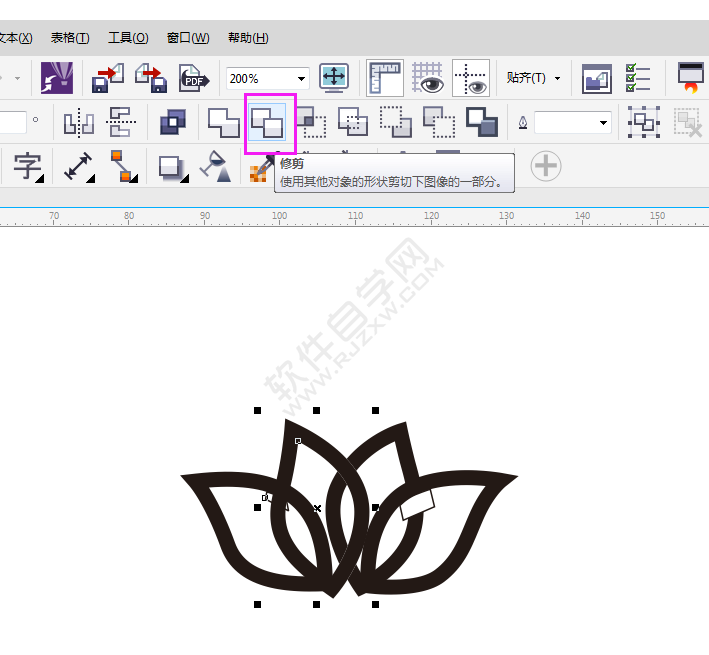
Task: Click the full-screen preview icon
Action: 334,78
